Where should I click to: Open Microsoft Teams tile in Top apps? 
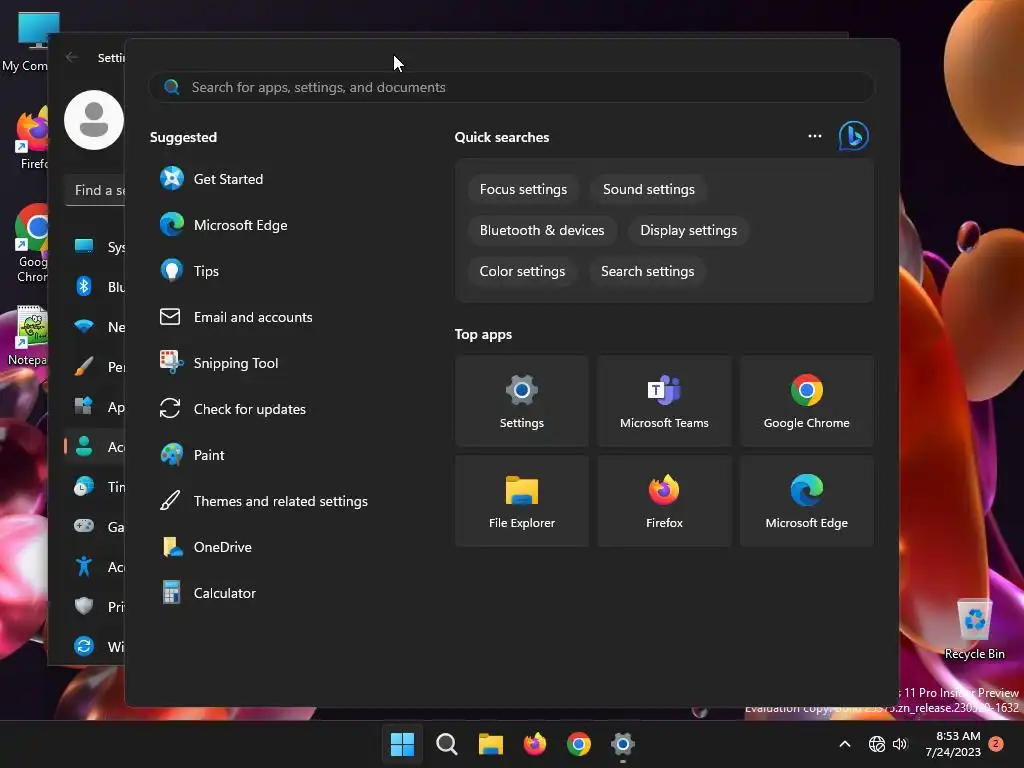pos(664,401)
